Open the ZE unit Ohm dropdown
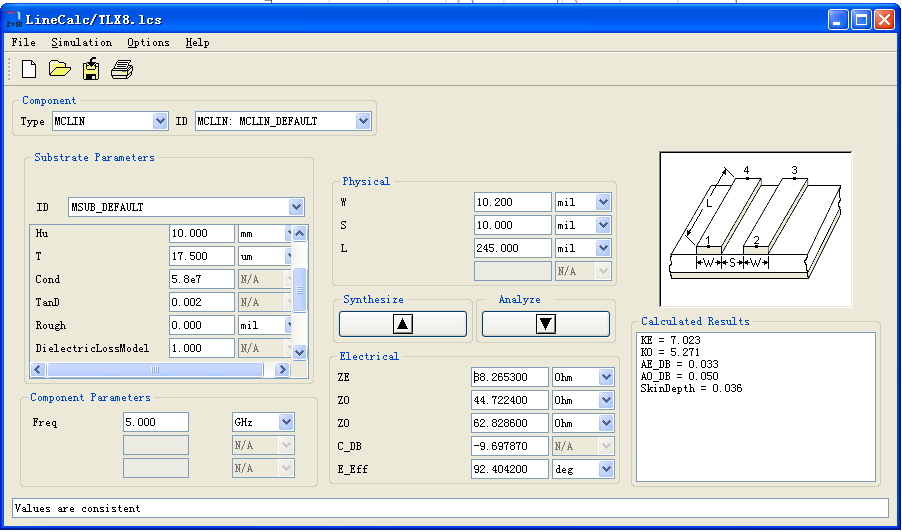Screen dimensions: 902x532 click(x=606, y=377)
